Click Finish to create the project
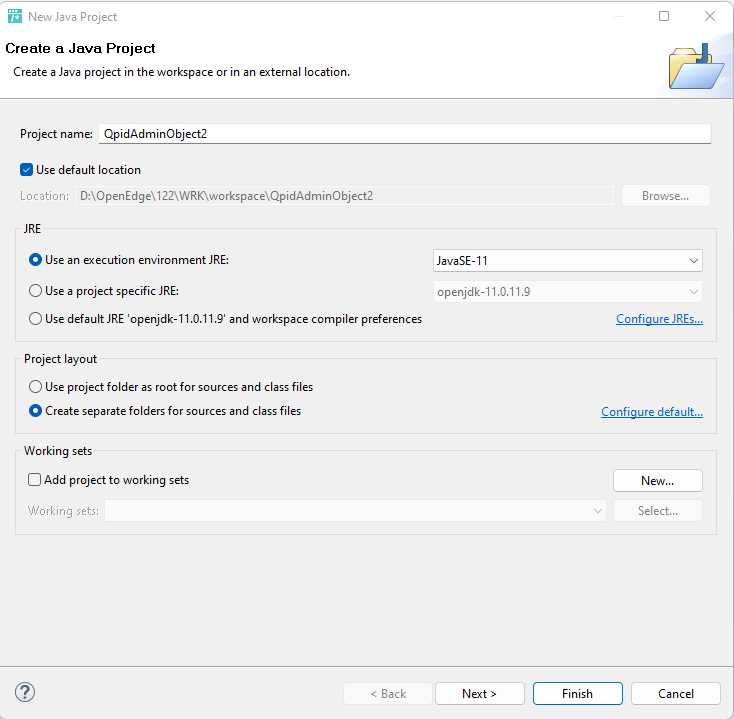The width and height of the screenshot is (734, 719). [577, 693]
